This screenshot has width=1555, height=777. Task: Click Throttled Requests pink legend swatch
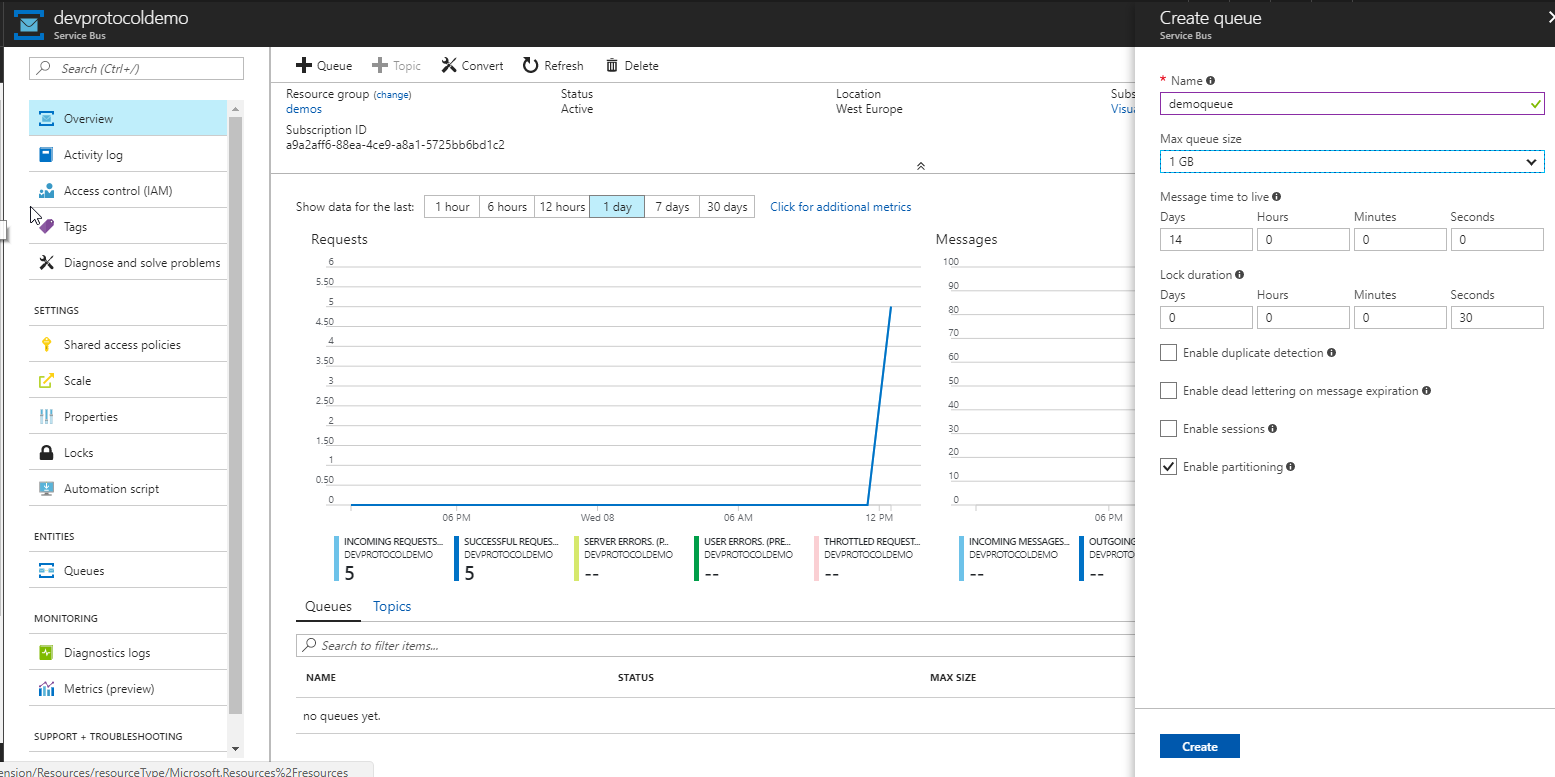pyautogui.click(x=817, y=558)
